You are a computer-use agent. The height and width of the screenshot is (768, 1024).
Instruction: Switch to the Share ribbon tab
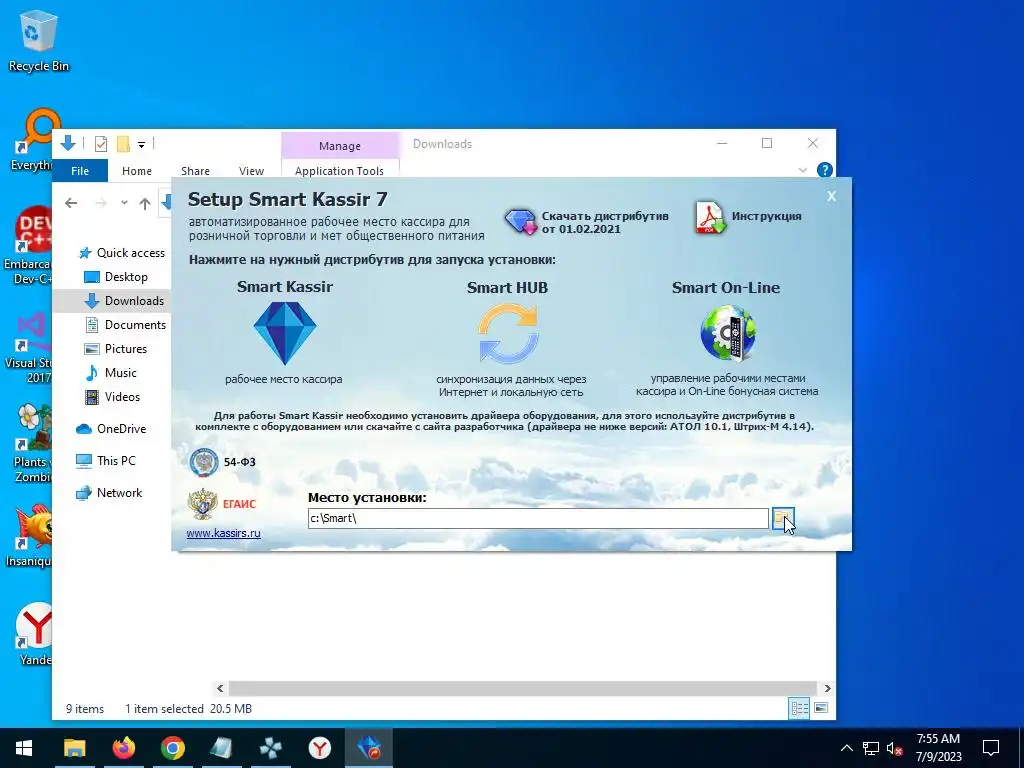[195, 170]
